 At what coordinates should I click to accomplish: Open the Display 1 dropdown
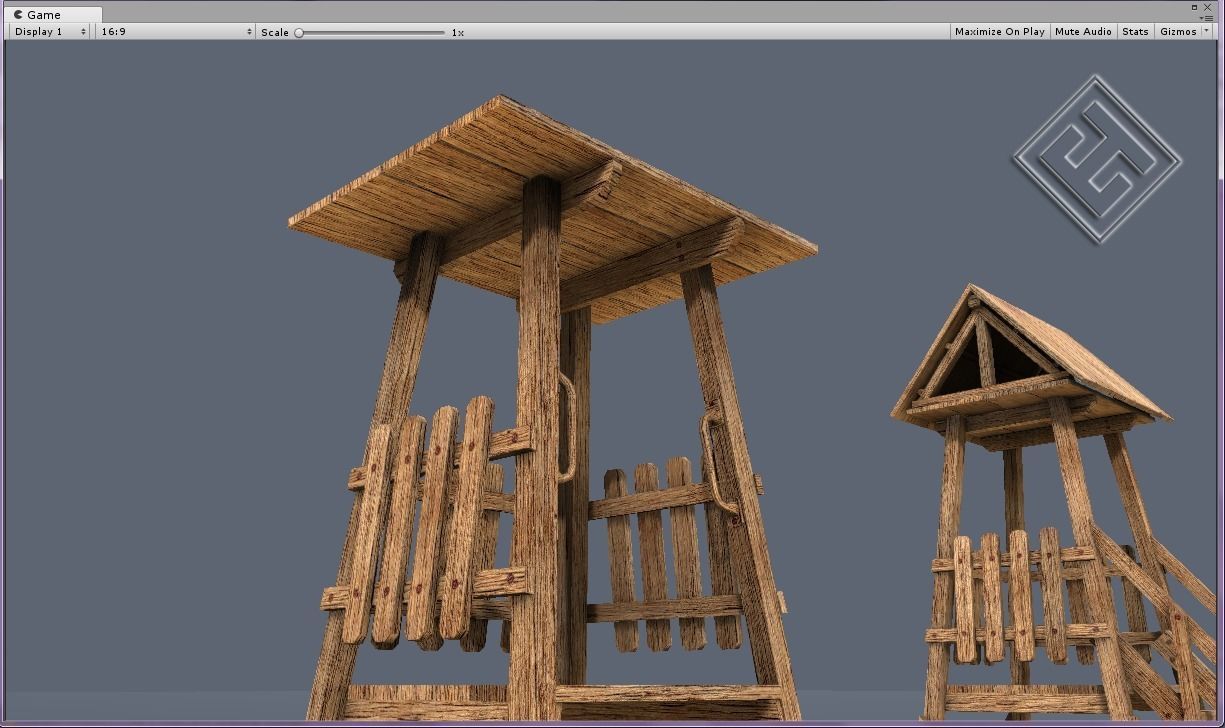50,32
